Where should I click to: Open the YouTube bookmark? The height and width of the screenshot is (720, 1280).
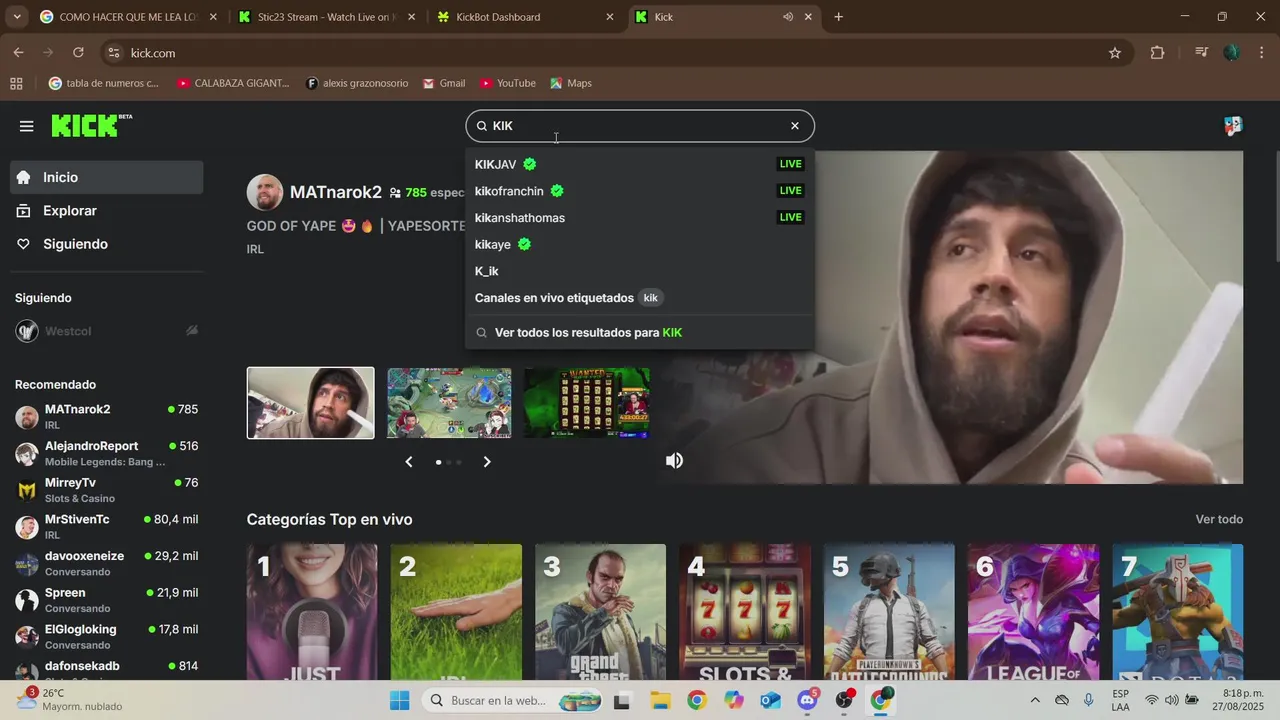point(508,83)
